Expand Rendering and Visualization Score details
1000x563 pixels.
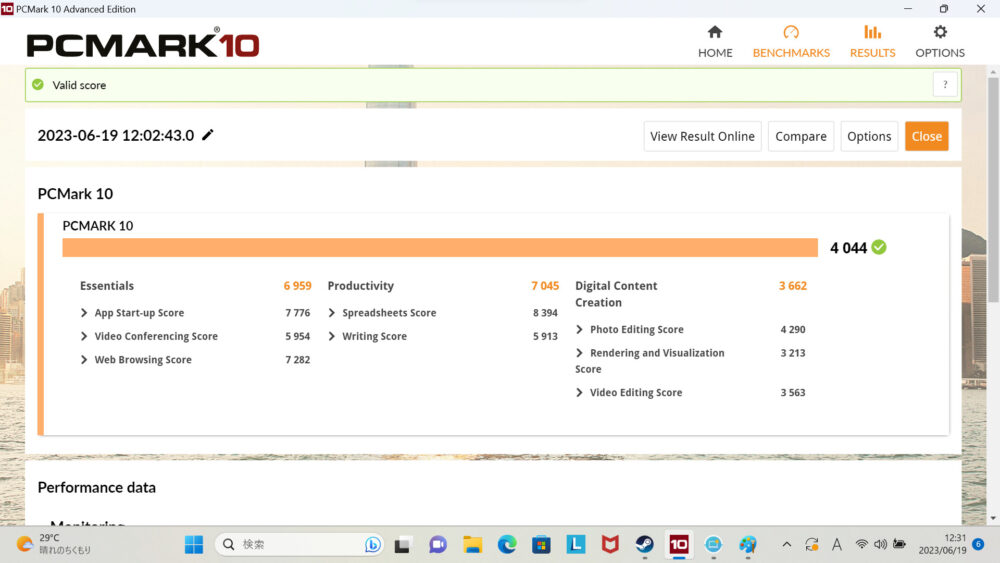[579, 353]
